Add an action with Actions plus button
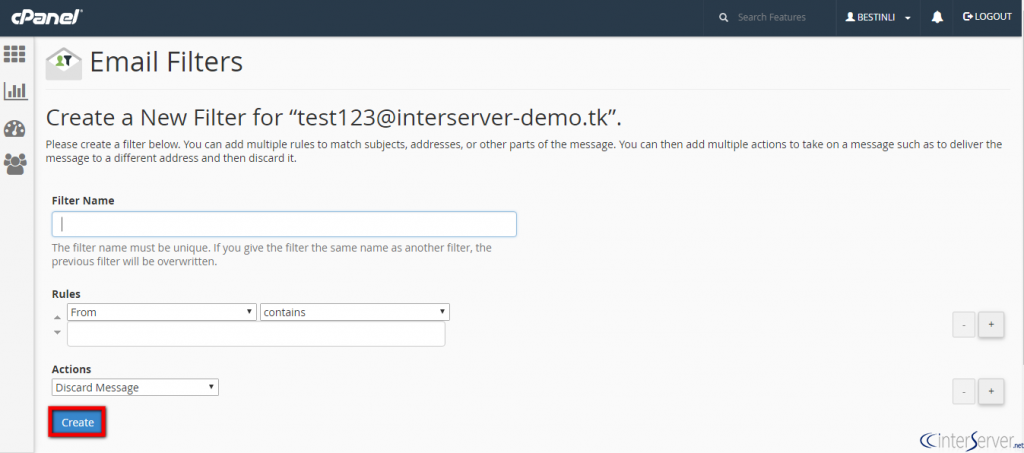1024x453 pixels. [991, 392]
